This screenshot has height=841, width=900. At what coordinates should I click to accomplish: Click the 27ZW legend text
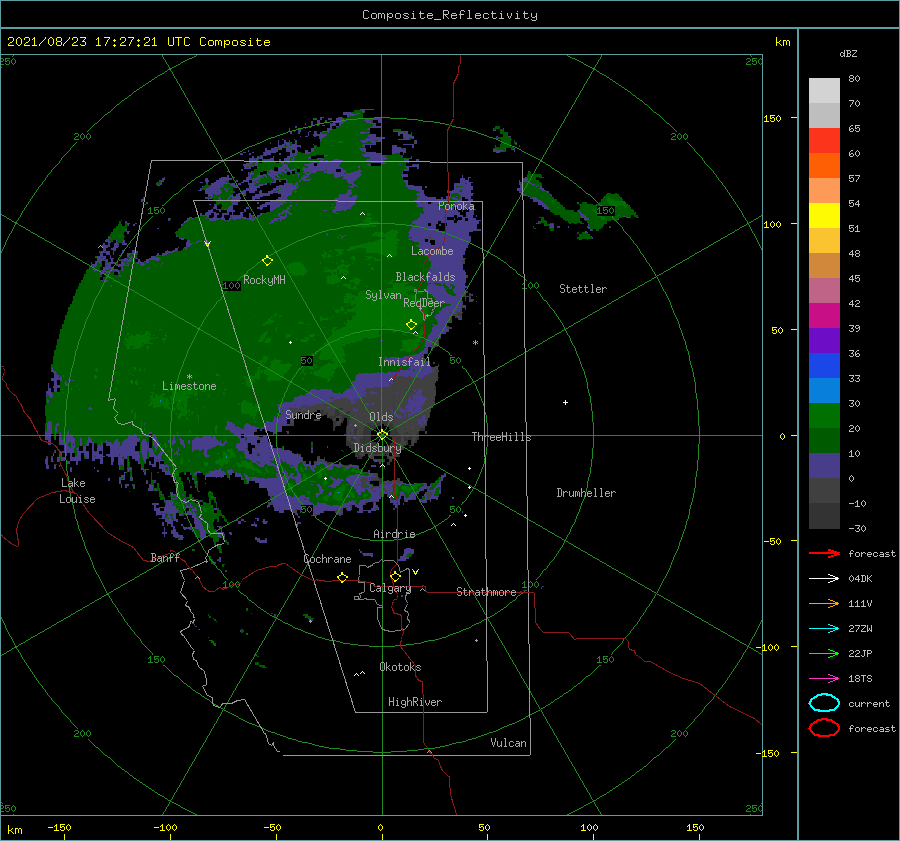pyautogui.click(x=860, y=629)
